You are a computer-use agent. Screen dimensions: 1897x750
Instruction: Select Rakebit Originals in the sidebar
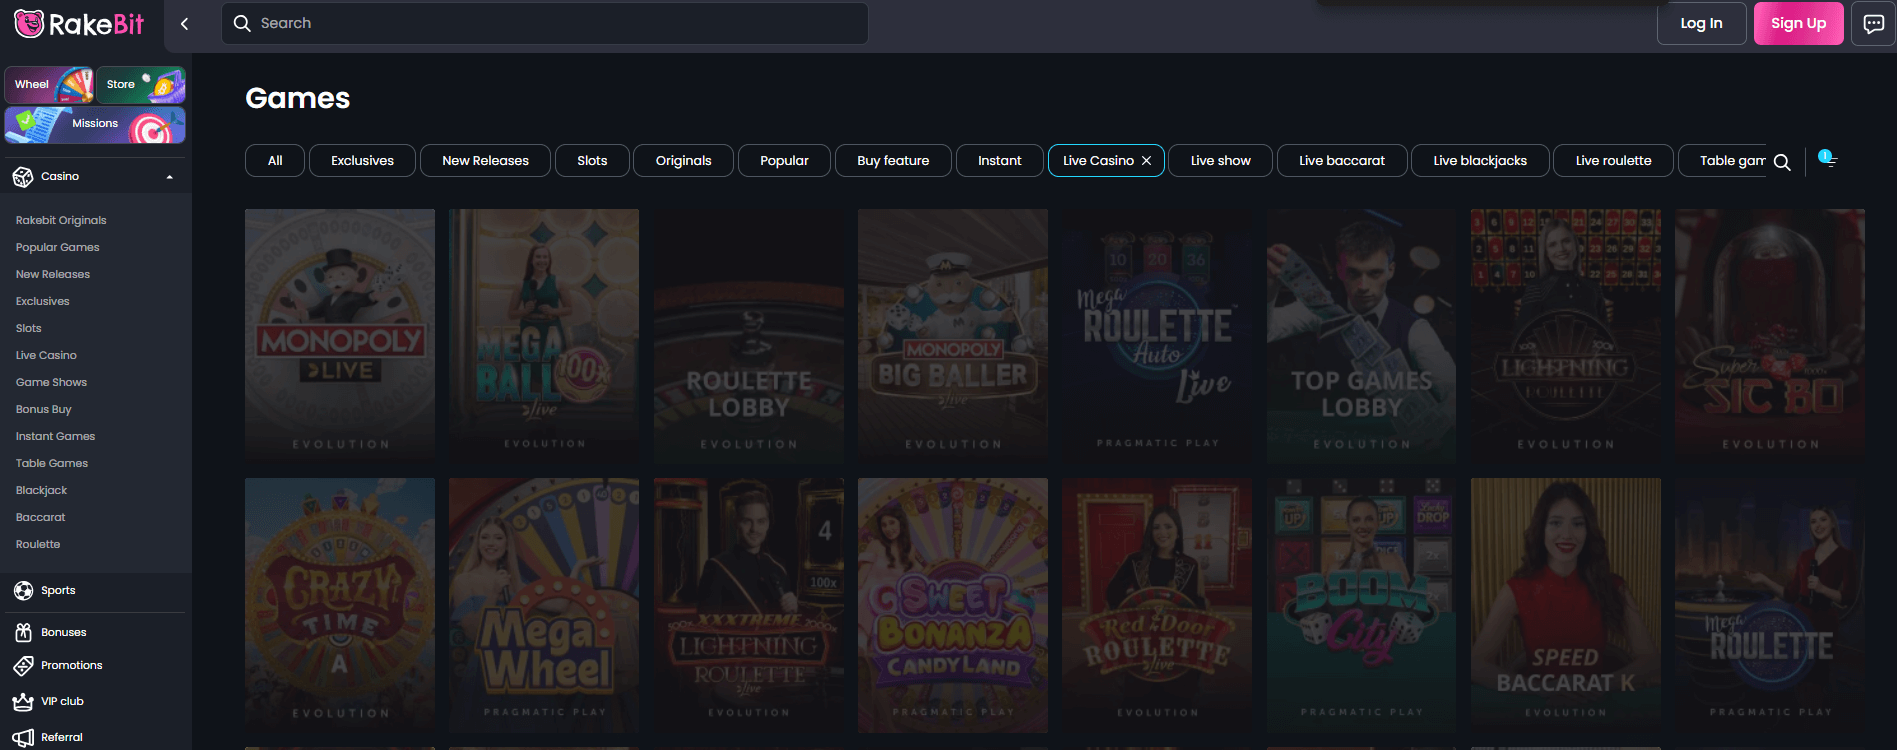point(61,221)
